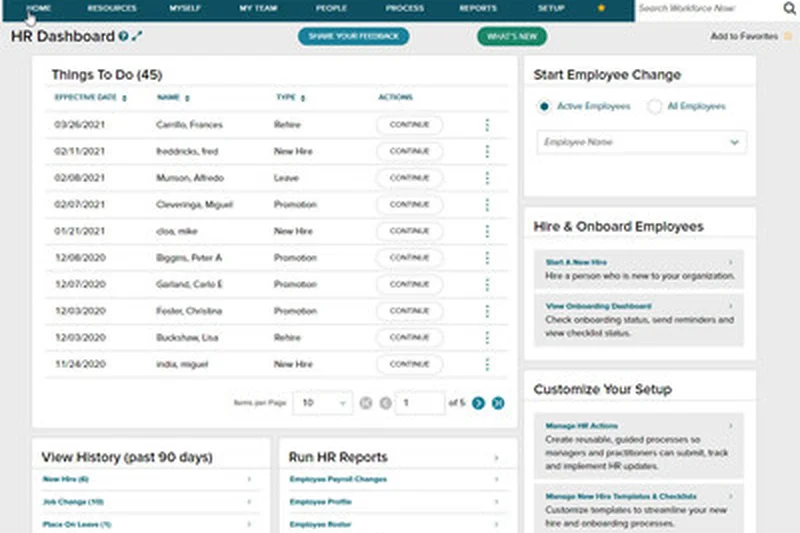
Task: Click the page number input field
Action: pos(419,403)
